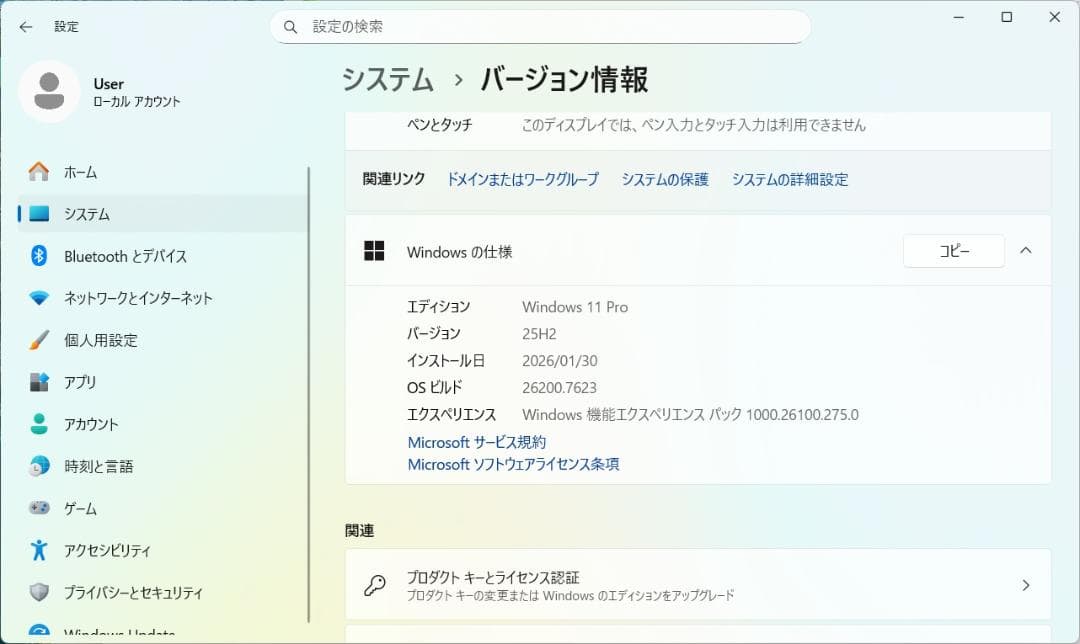This screenshot has height=644, width=1080.
Task: Open アクセシビリティ settings
Action: [163, 550]
